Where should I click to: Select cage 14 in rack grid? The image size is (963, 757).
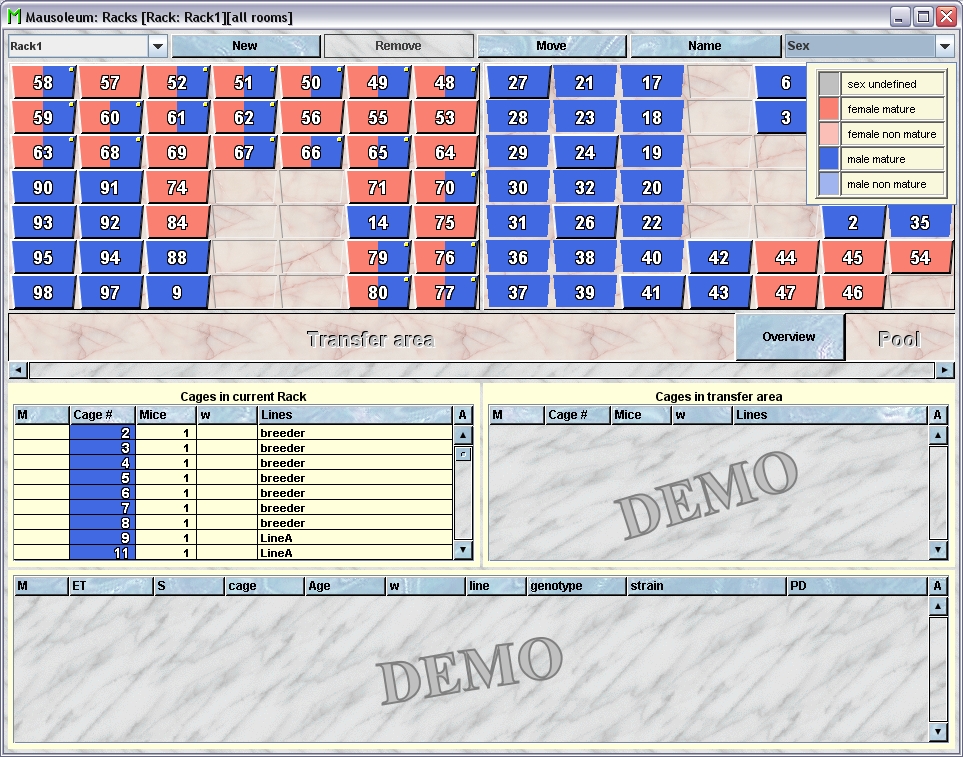pyautogui.click(x=377, y=222)
